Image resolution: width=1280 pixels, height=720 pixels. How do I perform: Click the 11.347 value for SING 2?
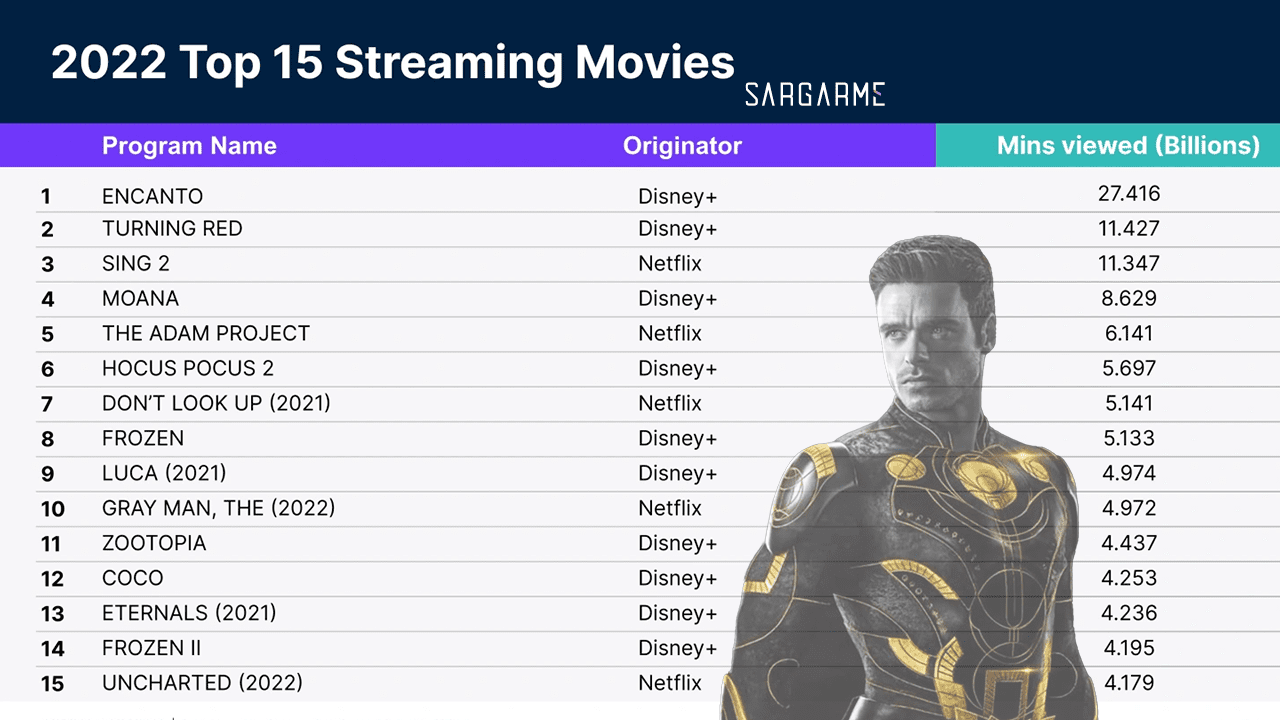coord(1129,264)
